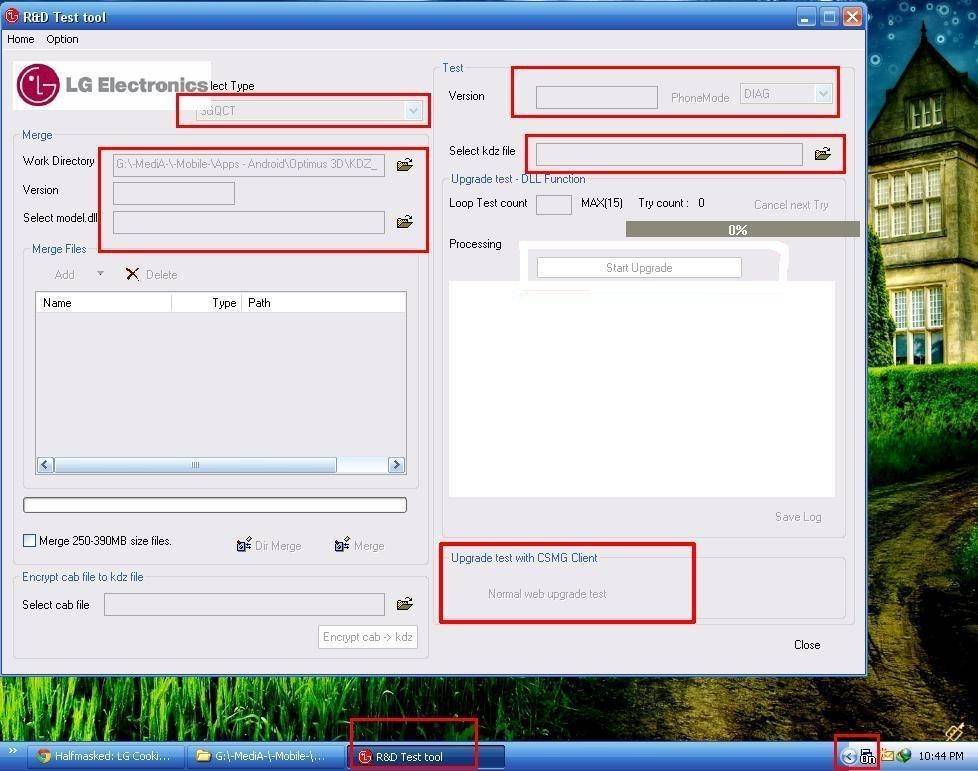Click the Dir Merge icon
This screenshot has height=771, width=978.
pyautogui.click(x=244, y=545)
